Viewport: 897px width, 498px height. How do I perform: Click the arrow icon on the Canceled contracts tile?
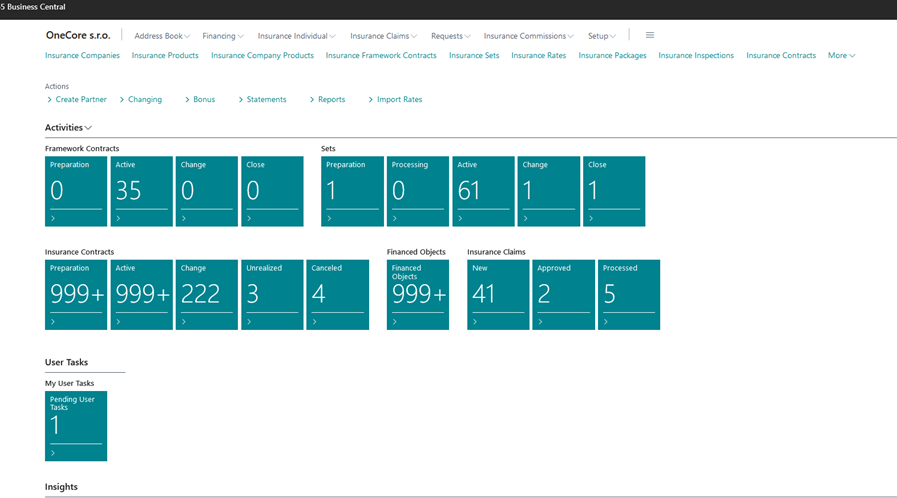click(314, 322)
